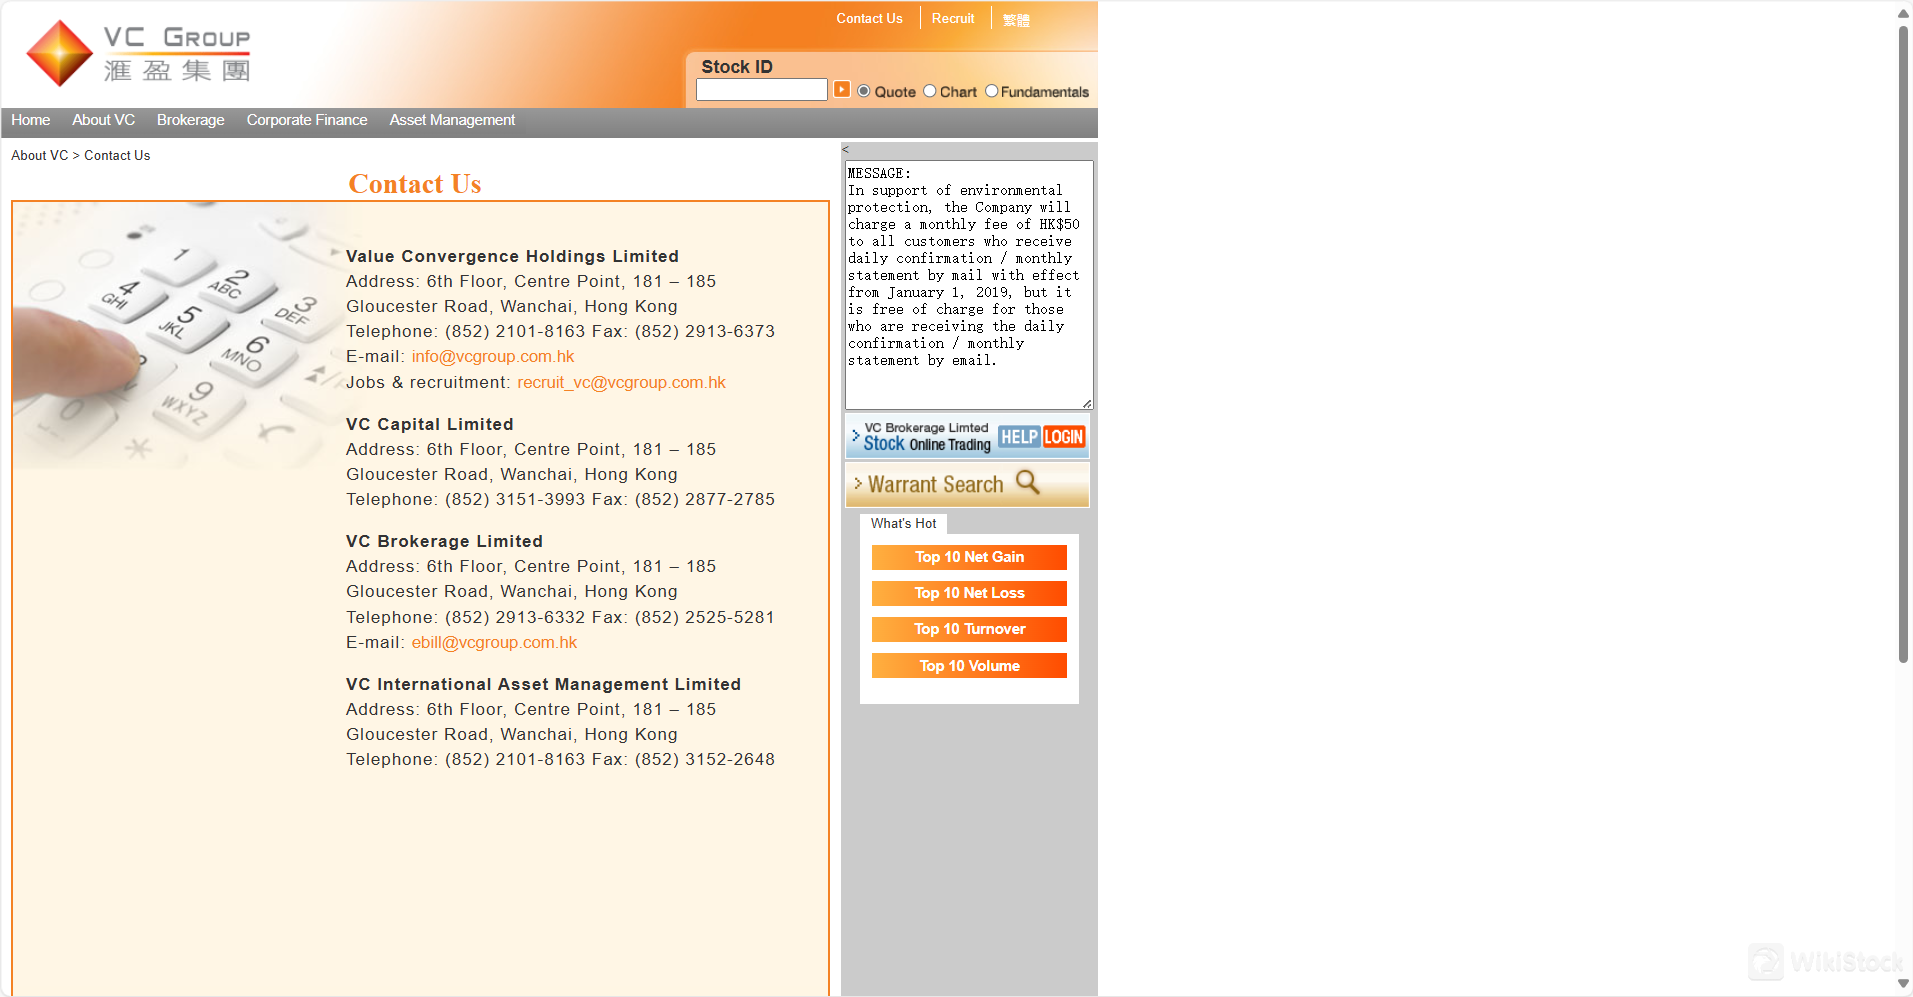Viewport: 1913px width, 997px height.
Task: Open the Brokerage menu
Action: (x=190, y=120)
